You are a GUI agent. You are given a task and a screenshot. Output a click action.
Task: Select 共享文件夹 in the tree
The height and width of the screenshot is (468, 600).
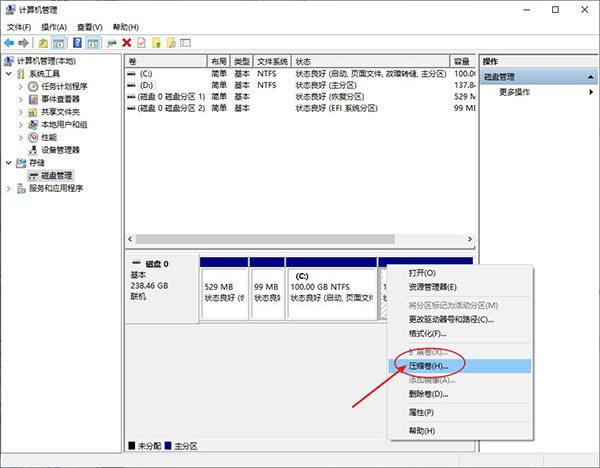pos(60,112)
